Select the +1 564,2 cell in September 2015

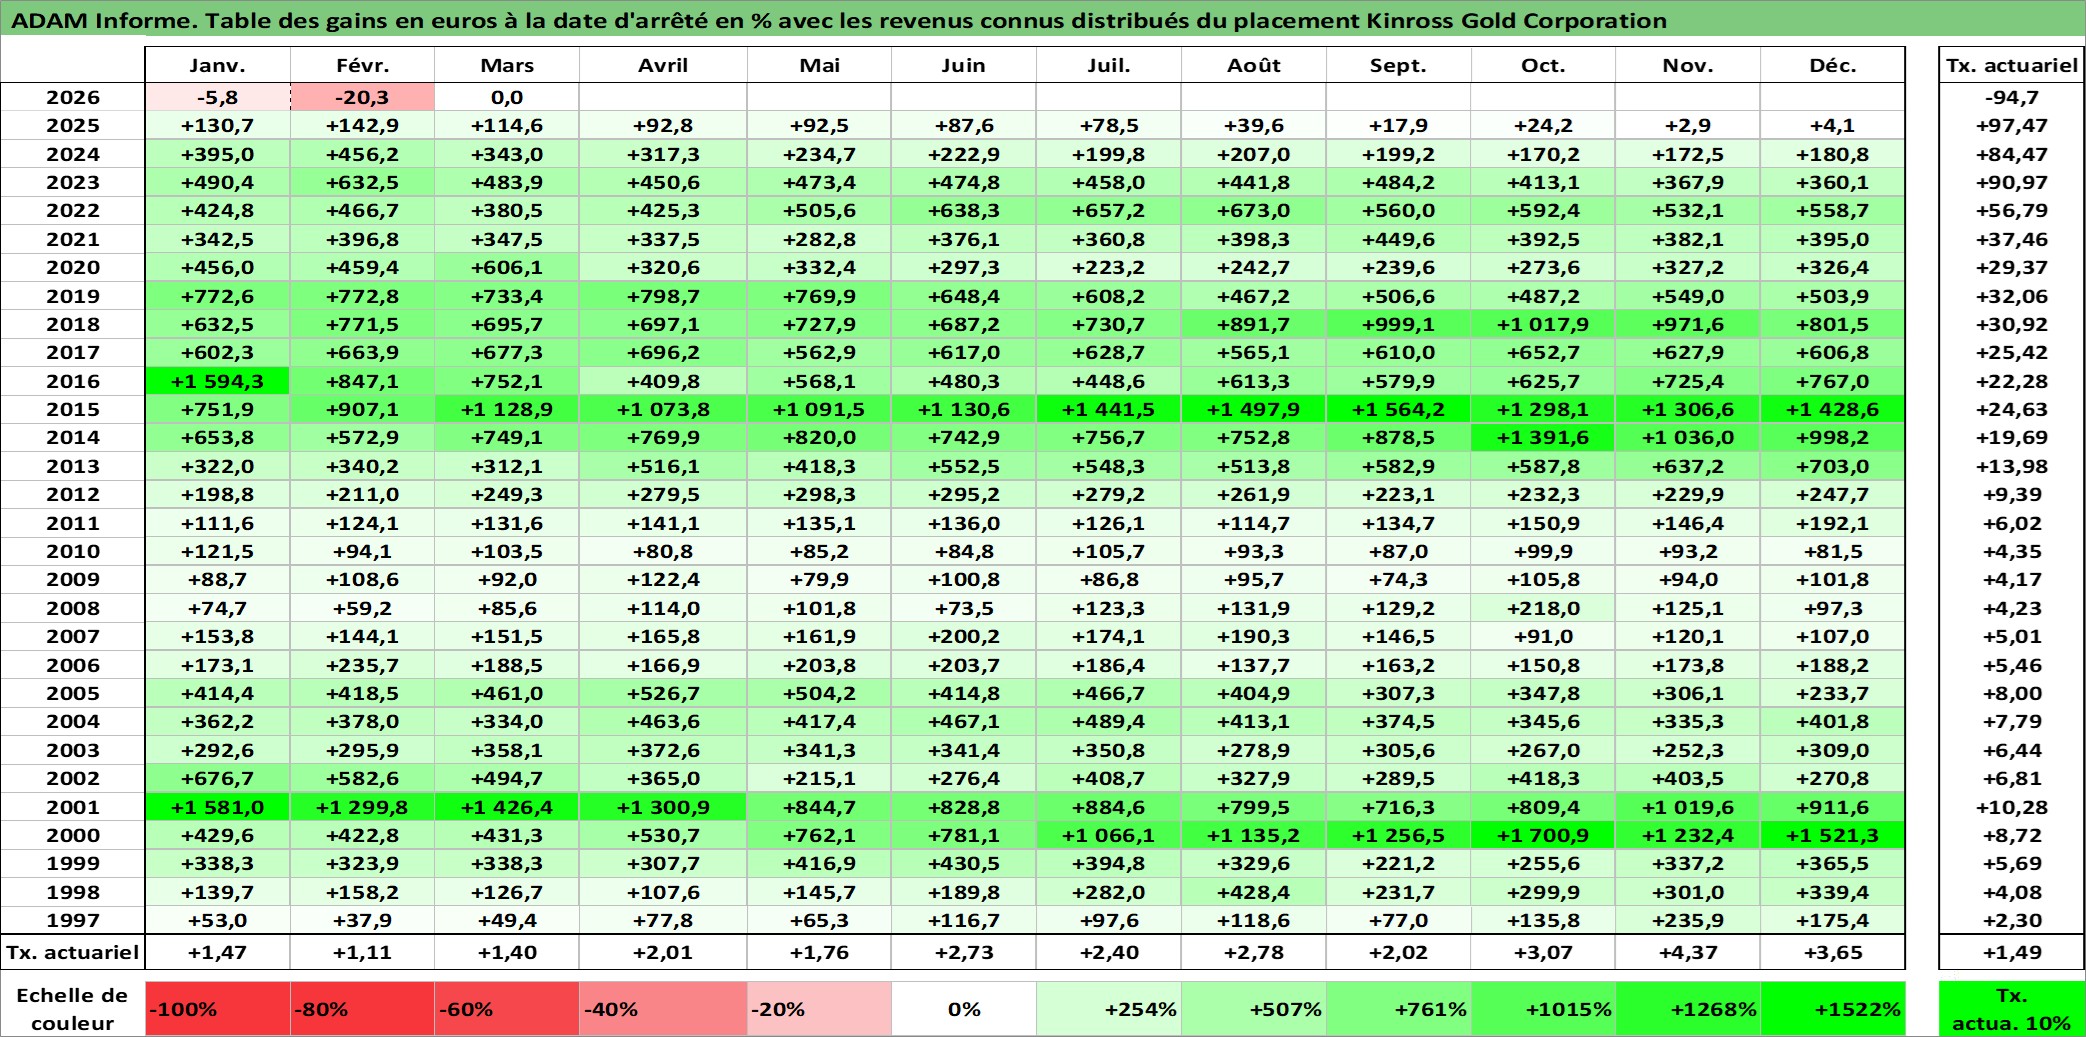1399,409
